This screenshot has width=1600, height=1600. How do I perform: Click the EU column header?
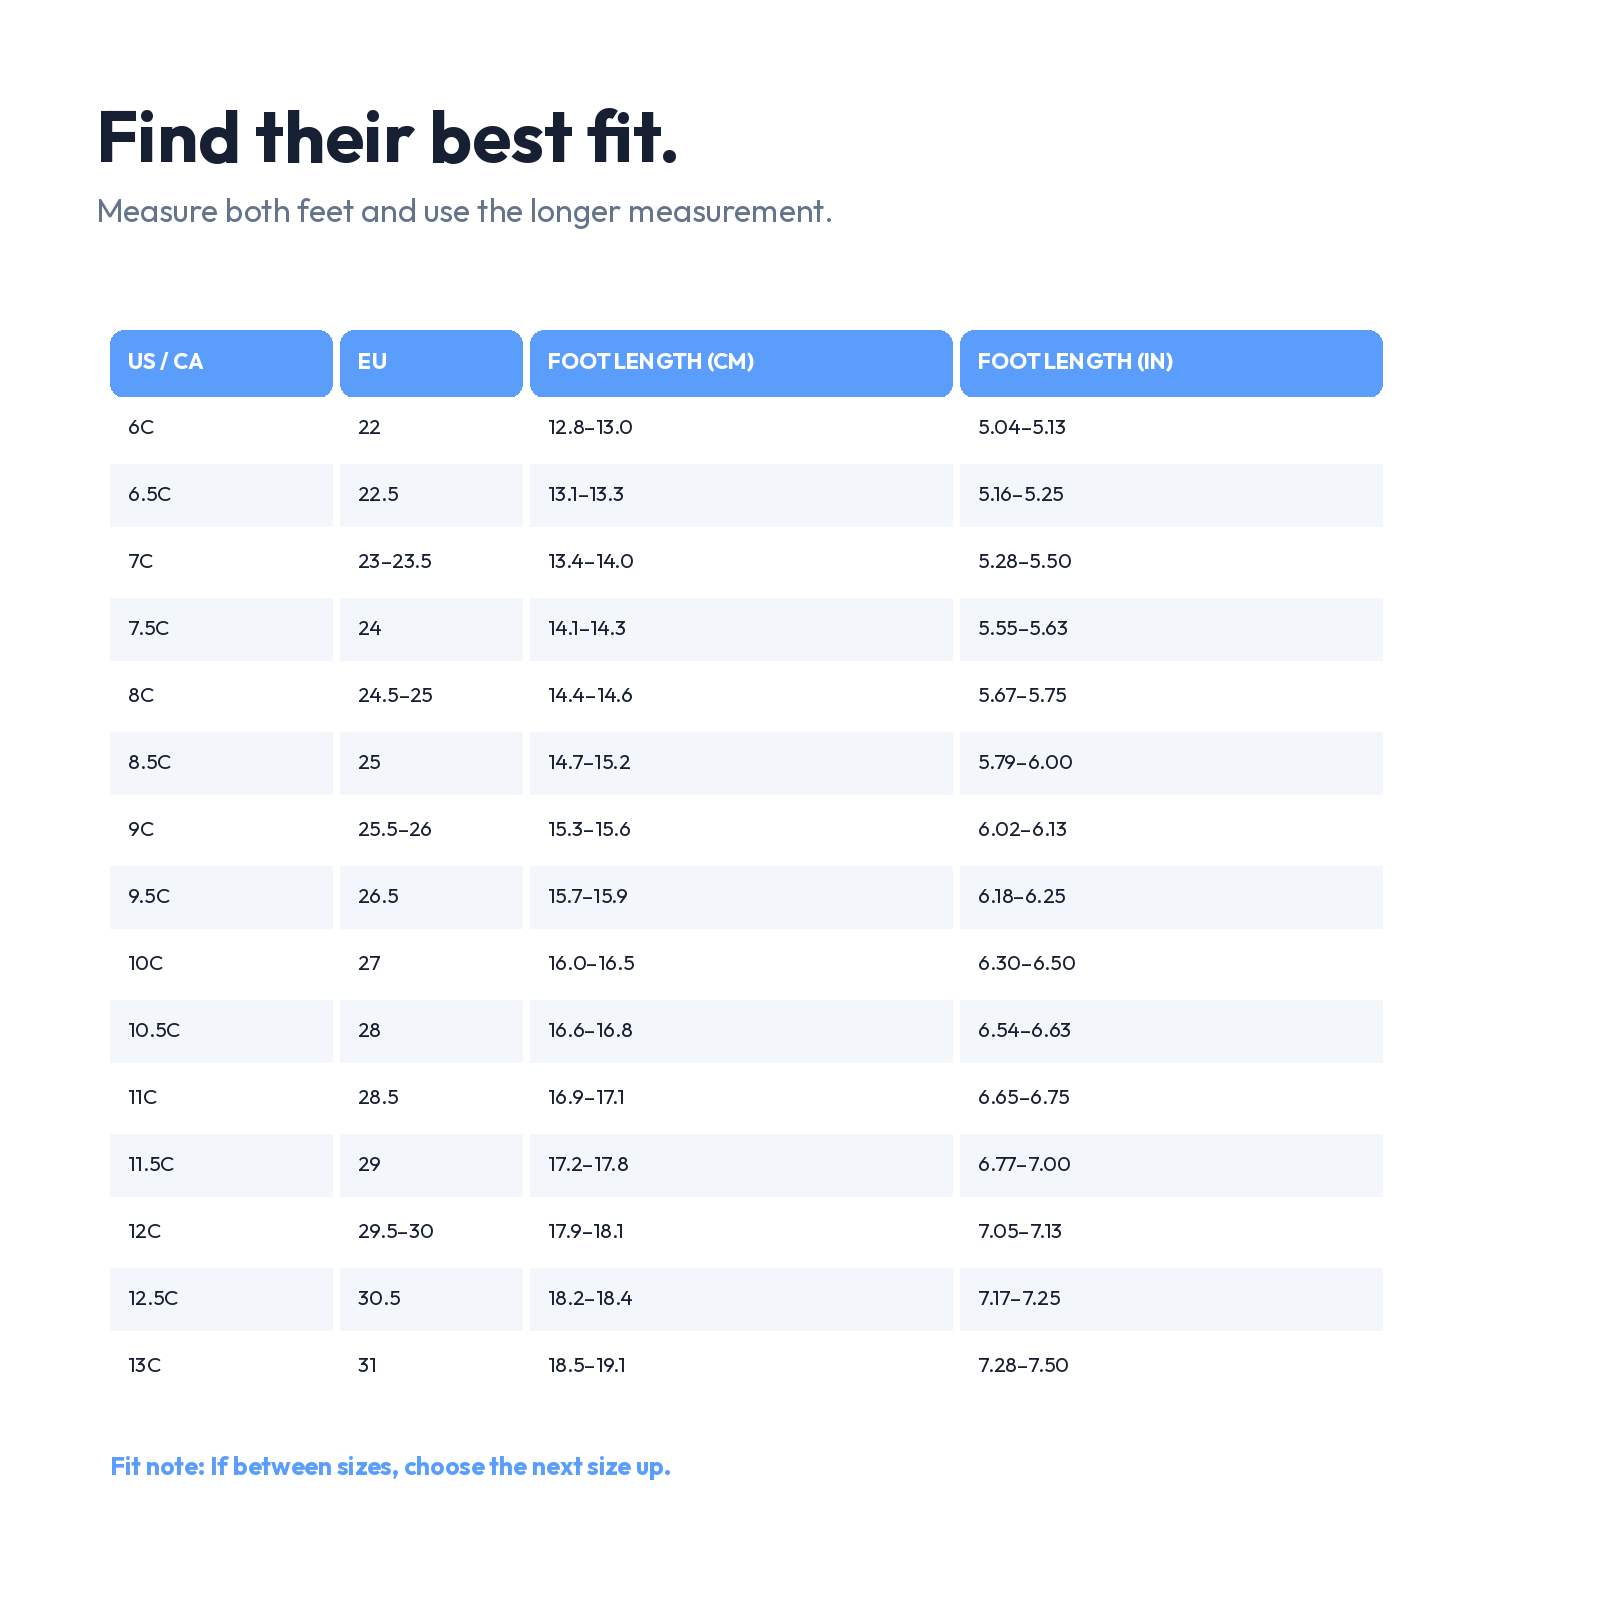click(431, 363)
